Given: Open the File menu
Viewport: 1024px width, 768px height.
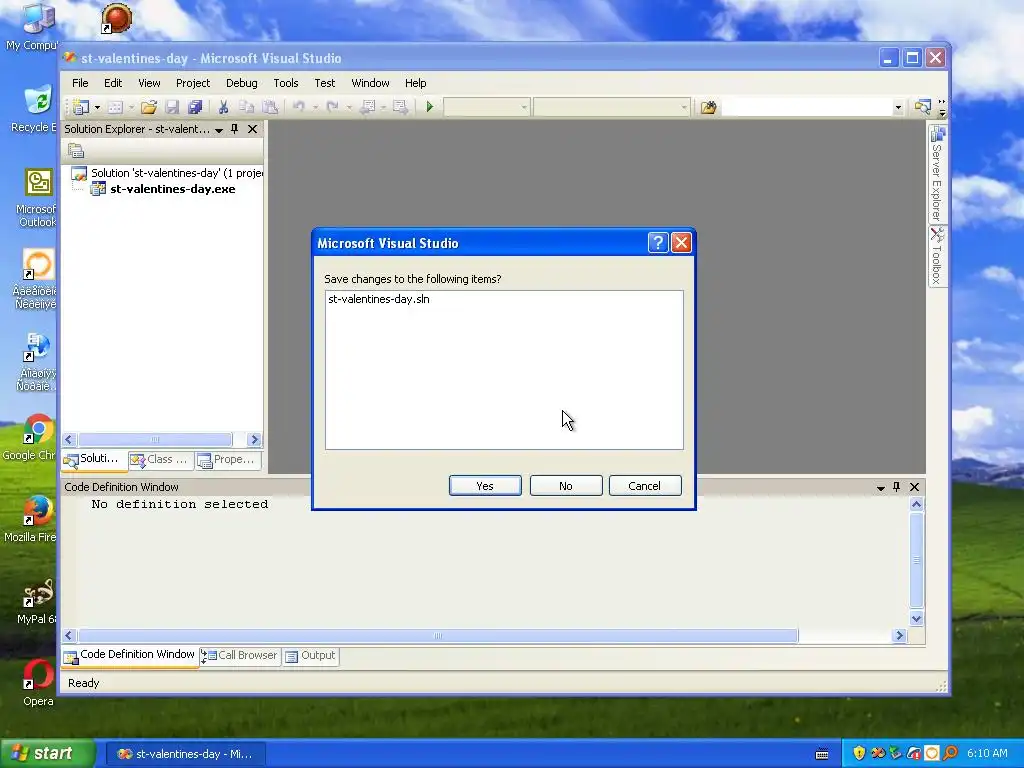Looking at the screenshot, I should [80, 83].
